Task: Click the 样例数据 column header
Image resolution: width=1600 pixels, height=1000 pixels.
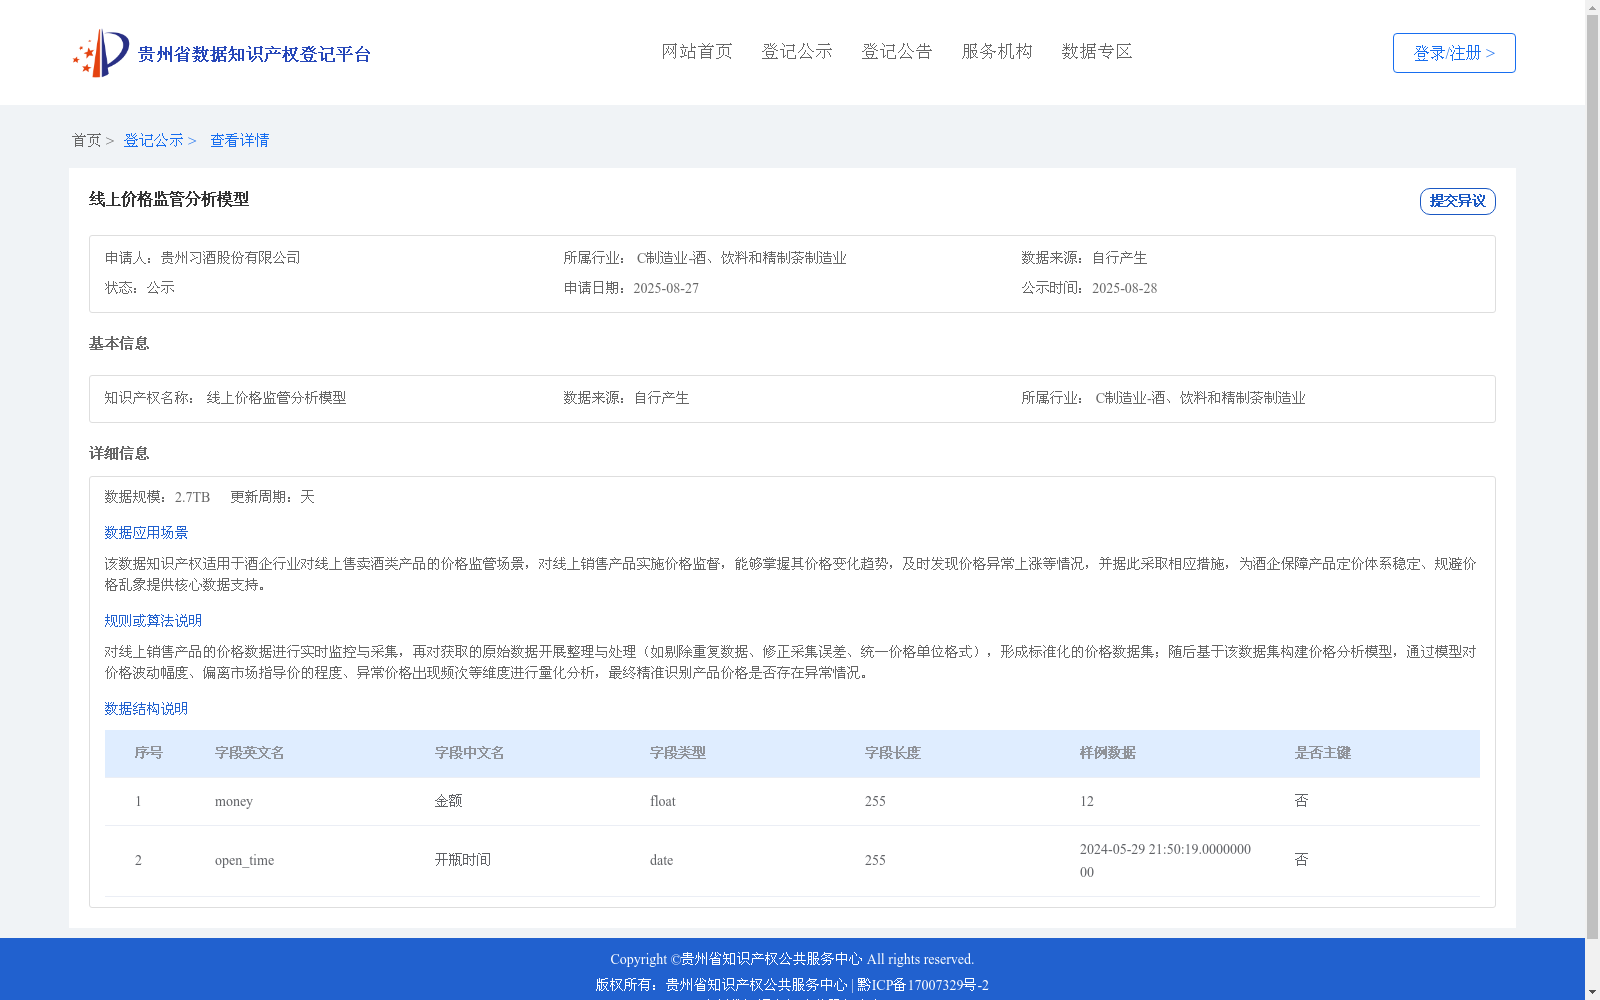Action: (1108, 753)
